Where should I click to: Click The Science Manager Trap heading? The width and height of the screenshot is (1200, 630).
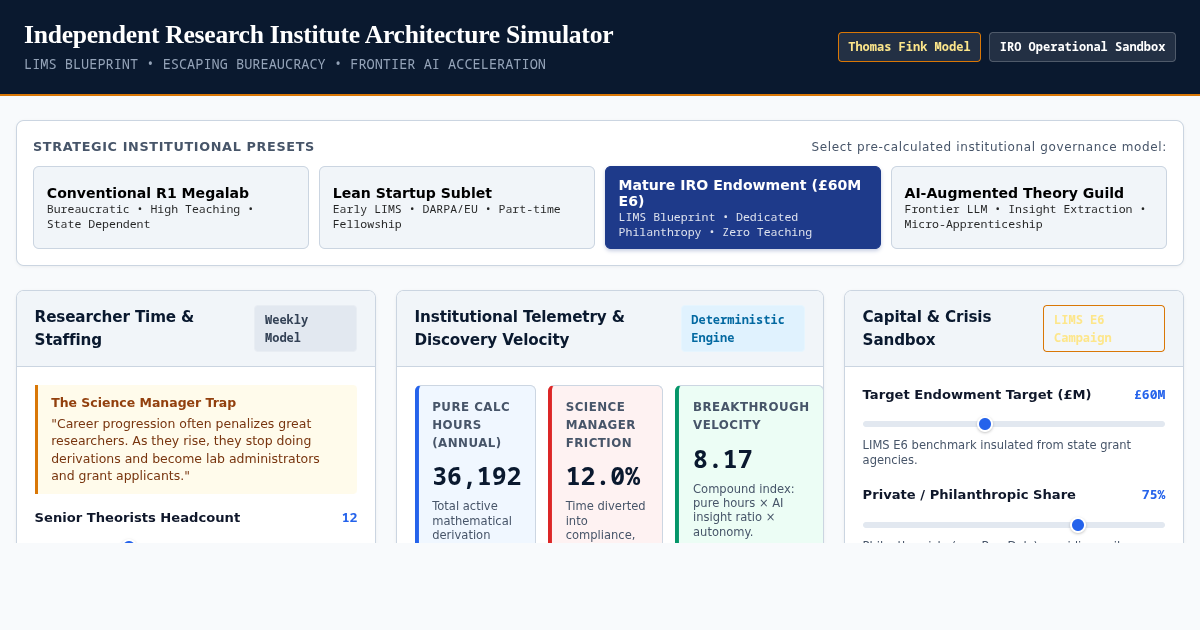[143, 403]
